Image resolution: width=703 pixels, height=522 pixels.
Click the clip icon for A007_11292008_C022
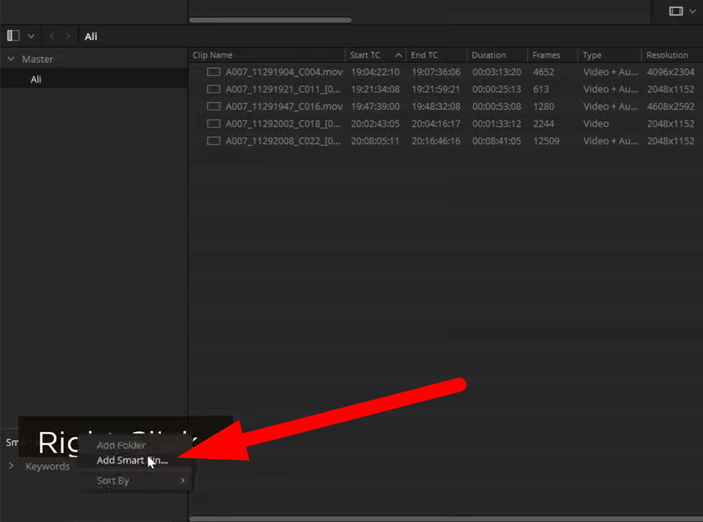point(213,141)
